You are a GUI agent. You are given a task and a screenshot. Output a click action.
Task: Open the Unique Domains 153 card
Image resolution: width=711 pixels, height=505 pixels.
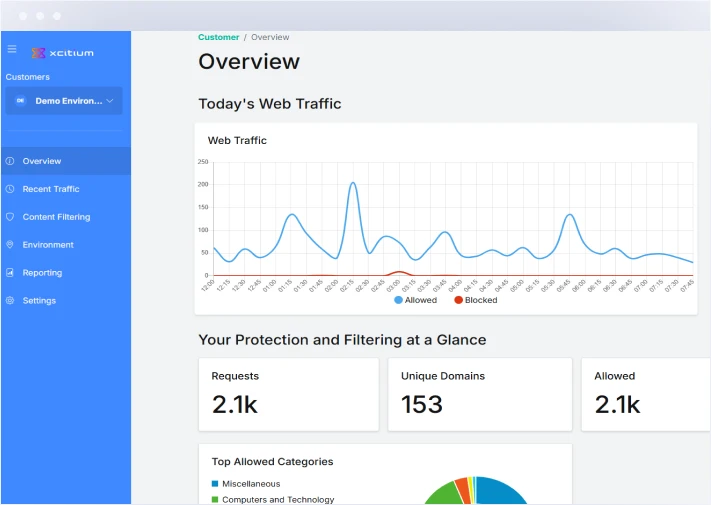[x=479, y=394]
